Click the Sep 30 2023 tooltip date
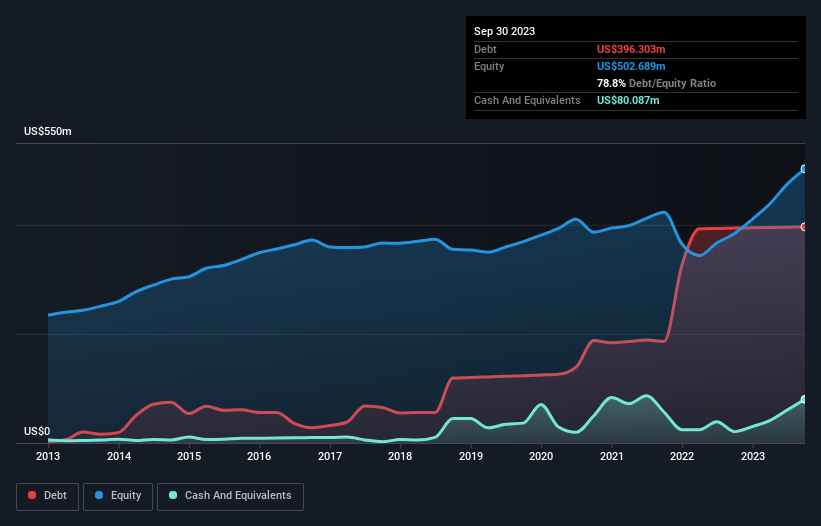The width and height of the screenshot is (821, 526). click(504, 31)
